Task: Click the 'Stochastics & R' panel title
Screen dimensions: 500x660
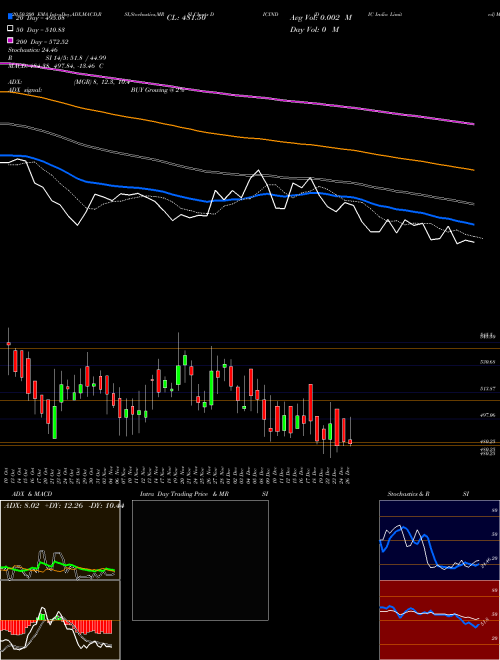Action: 408,494
